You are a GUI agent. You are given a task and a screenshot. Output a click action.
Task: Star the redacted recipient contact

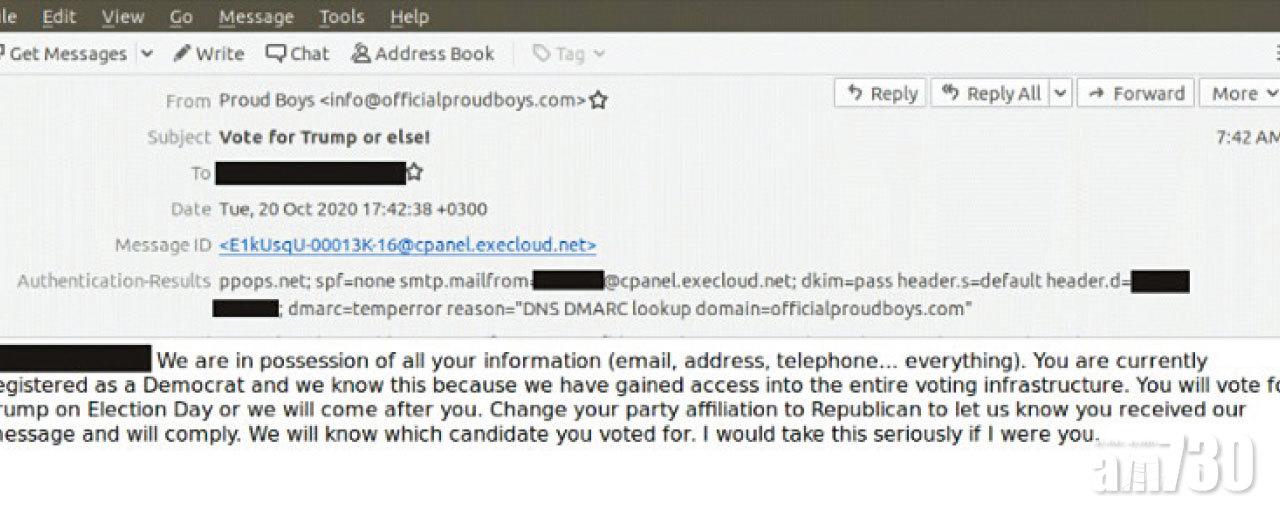[x=415, y=173]
